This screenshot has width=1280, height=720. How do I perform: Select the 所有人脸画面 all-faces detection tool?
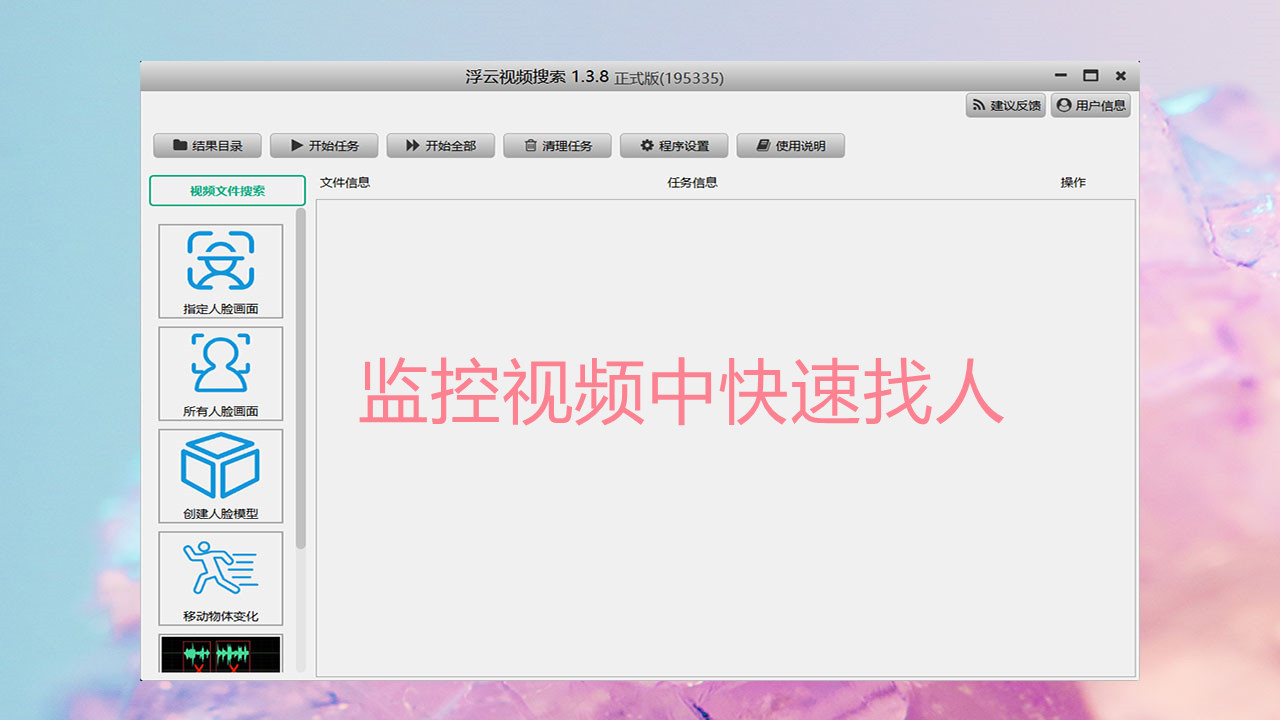(x=220, y=372)
